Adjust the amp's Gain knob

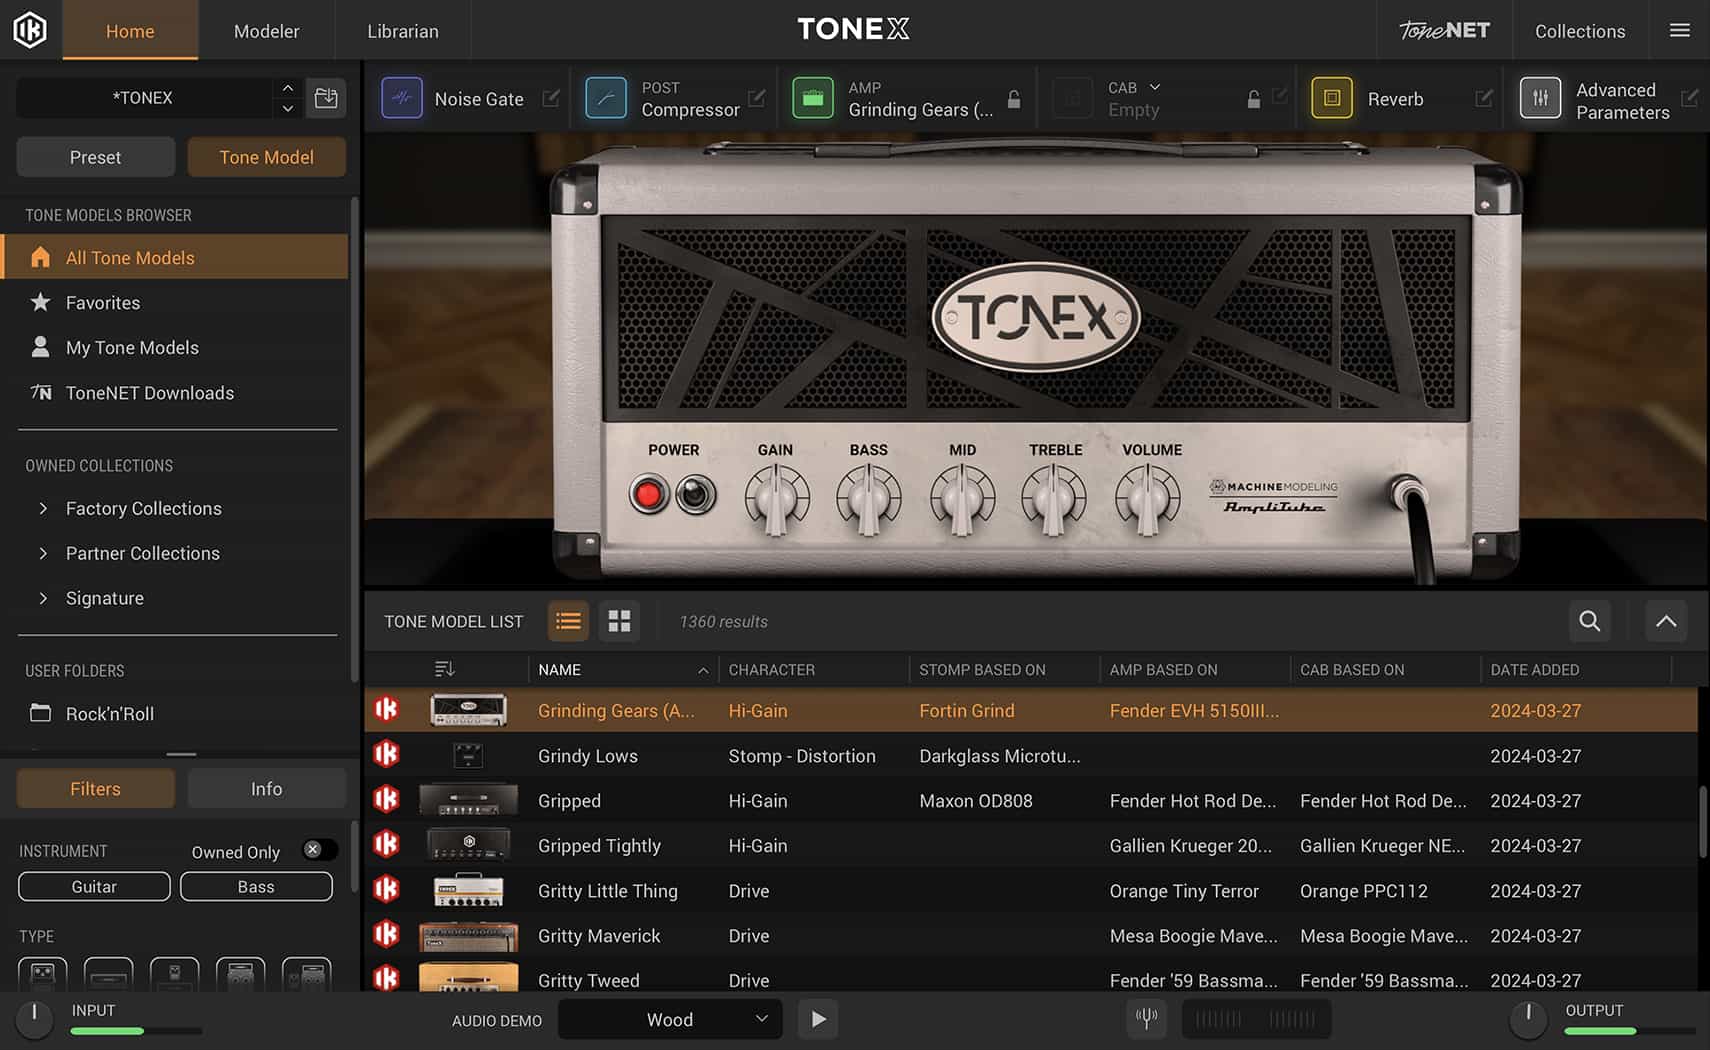(776, 495)
